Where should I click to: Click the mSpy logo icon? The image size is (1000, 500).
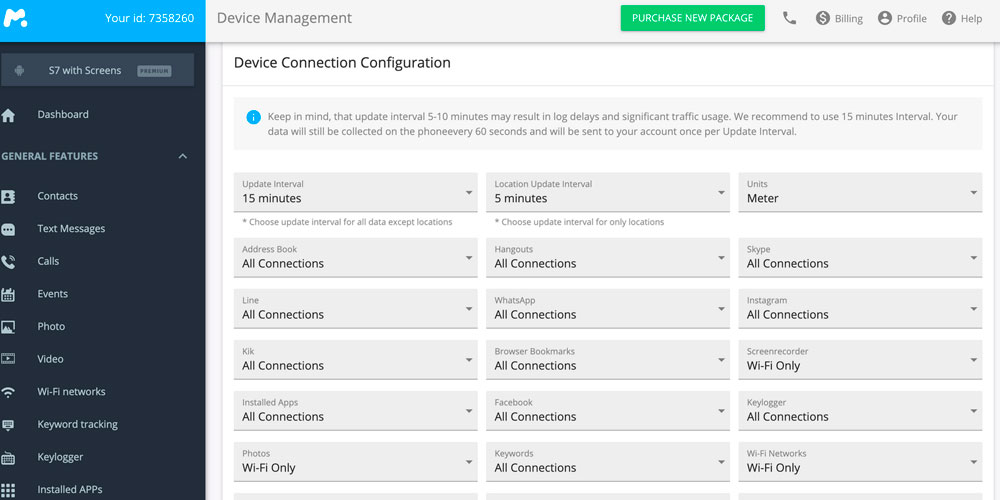coord(15,18)
